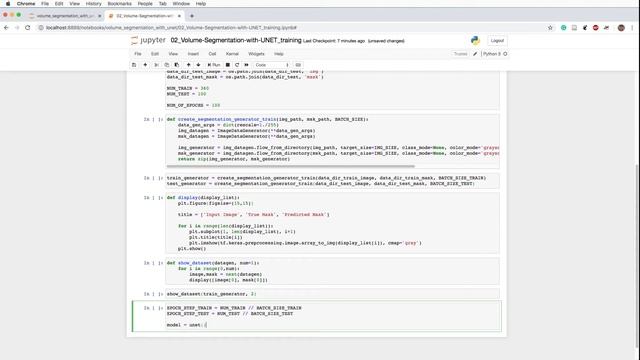Open the Chrome menu in menu bar
This screenshot has width=640, height=360.
tap(26, 4)
